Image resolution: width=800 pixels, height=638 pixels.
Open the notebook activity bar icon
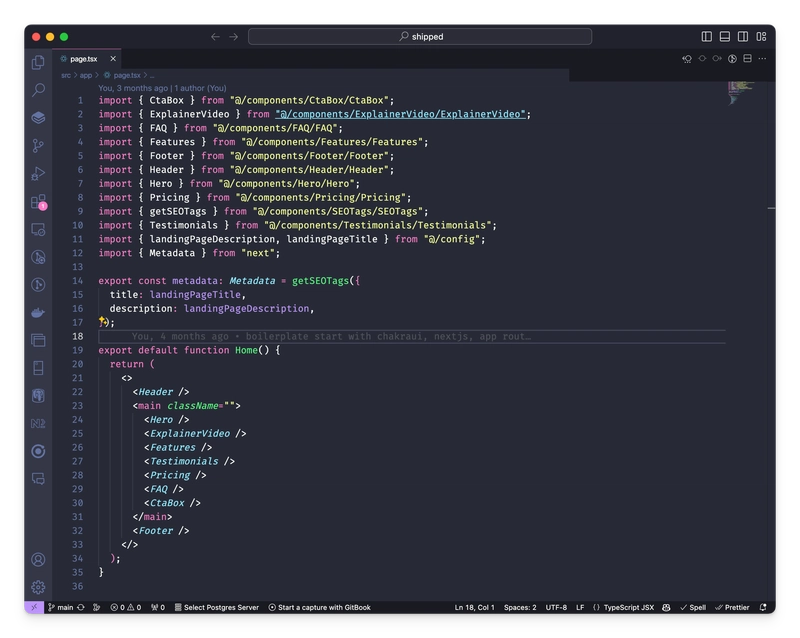click(x=38, y=368)
